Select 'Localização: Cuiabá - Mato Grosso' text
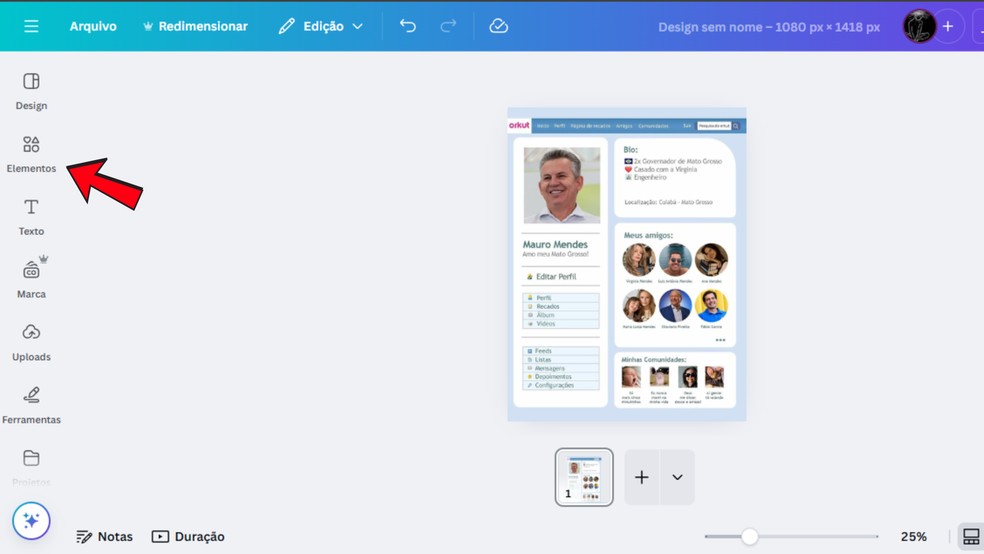 pos(668,202)
